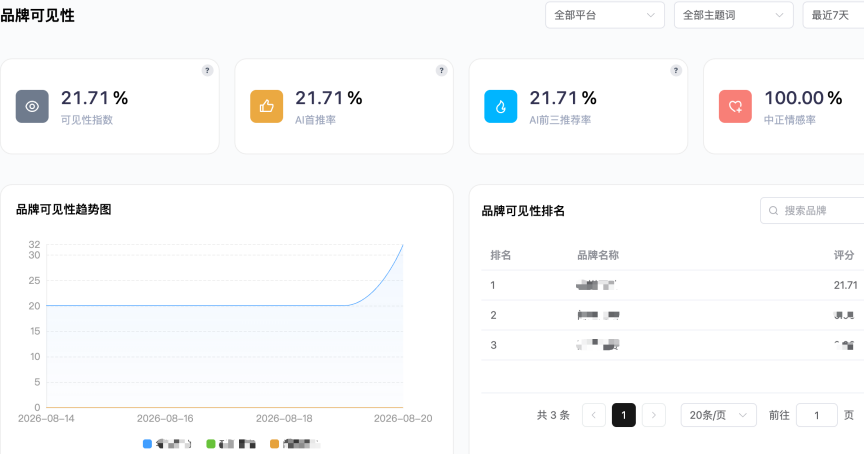The image size is (864, 454).
Task: Select page 1 in the pagination
Action: point(624,415)
